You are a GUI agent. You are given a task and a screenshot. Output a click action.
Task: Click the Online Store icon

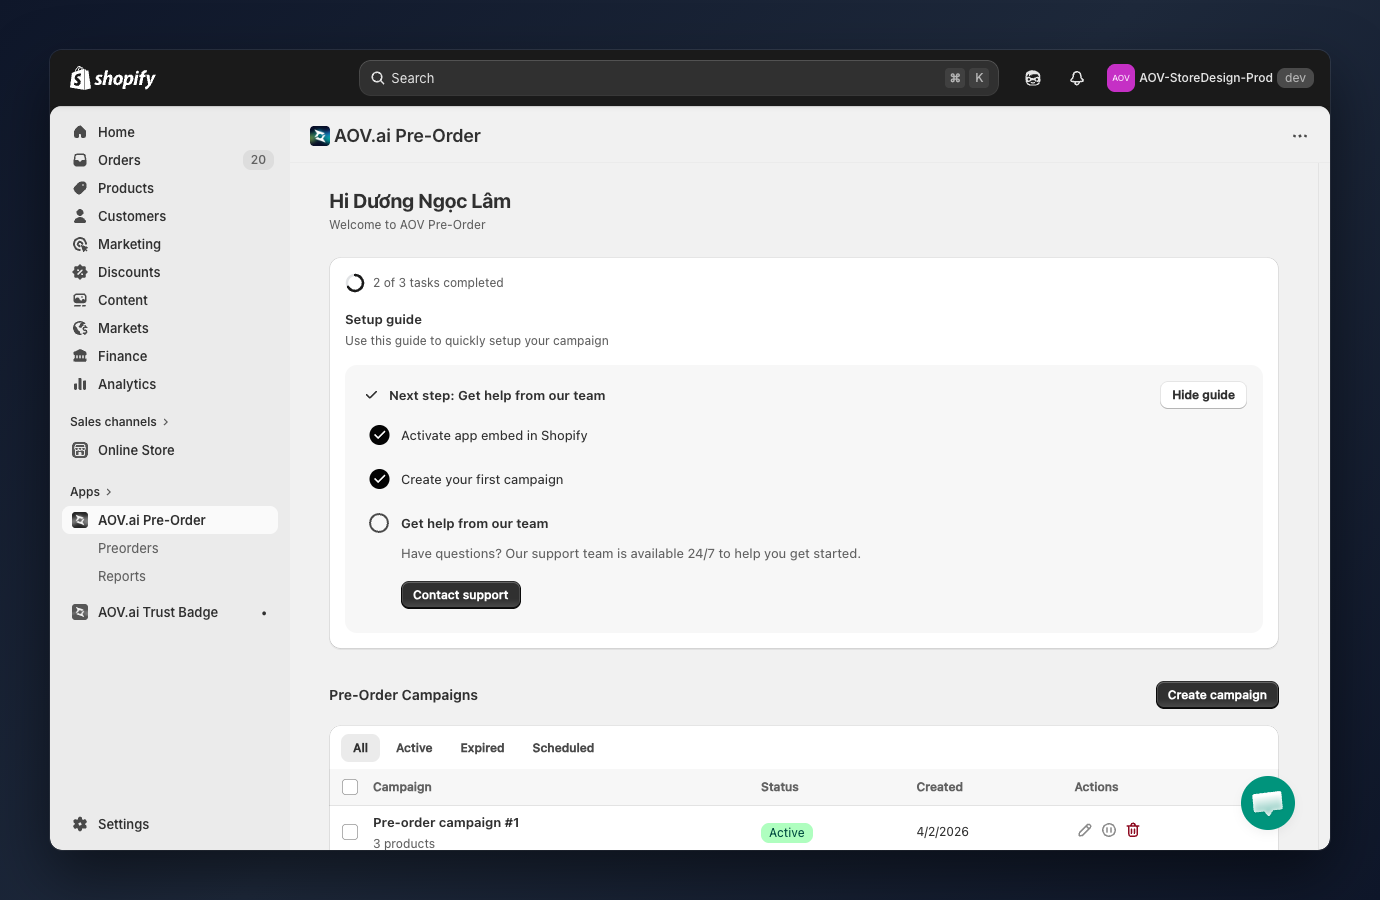click(80, 450)
